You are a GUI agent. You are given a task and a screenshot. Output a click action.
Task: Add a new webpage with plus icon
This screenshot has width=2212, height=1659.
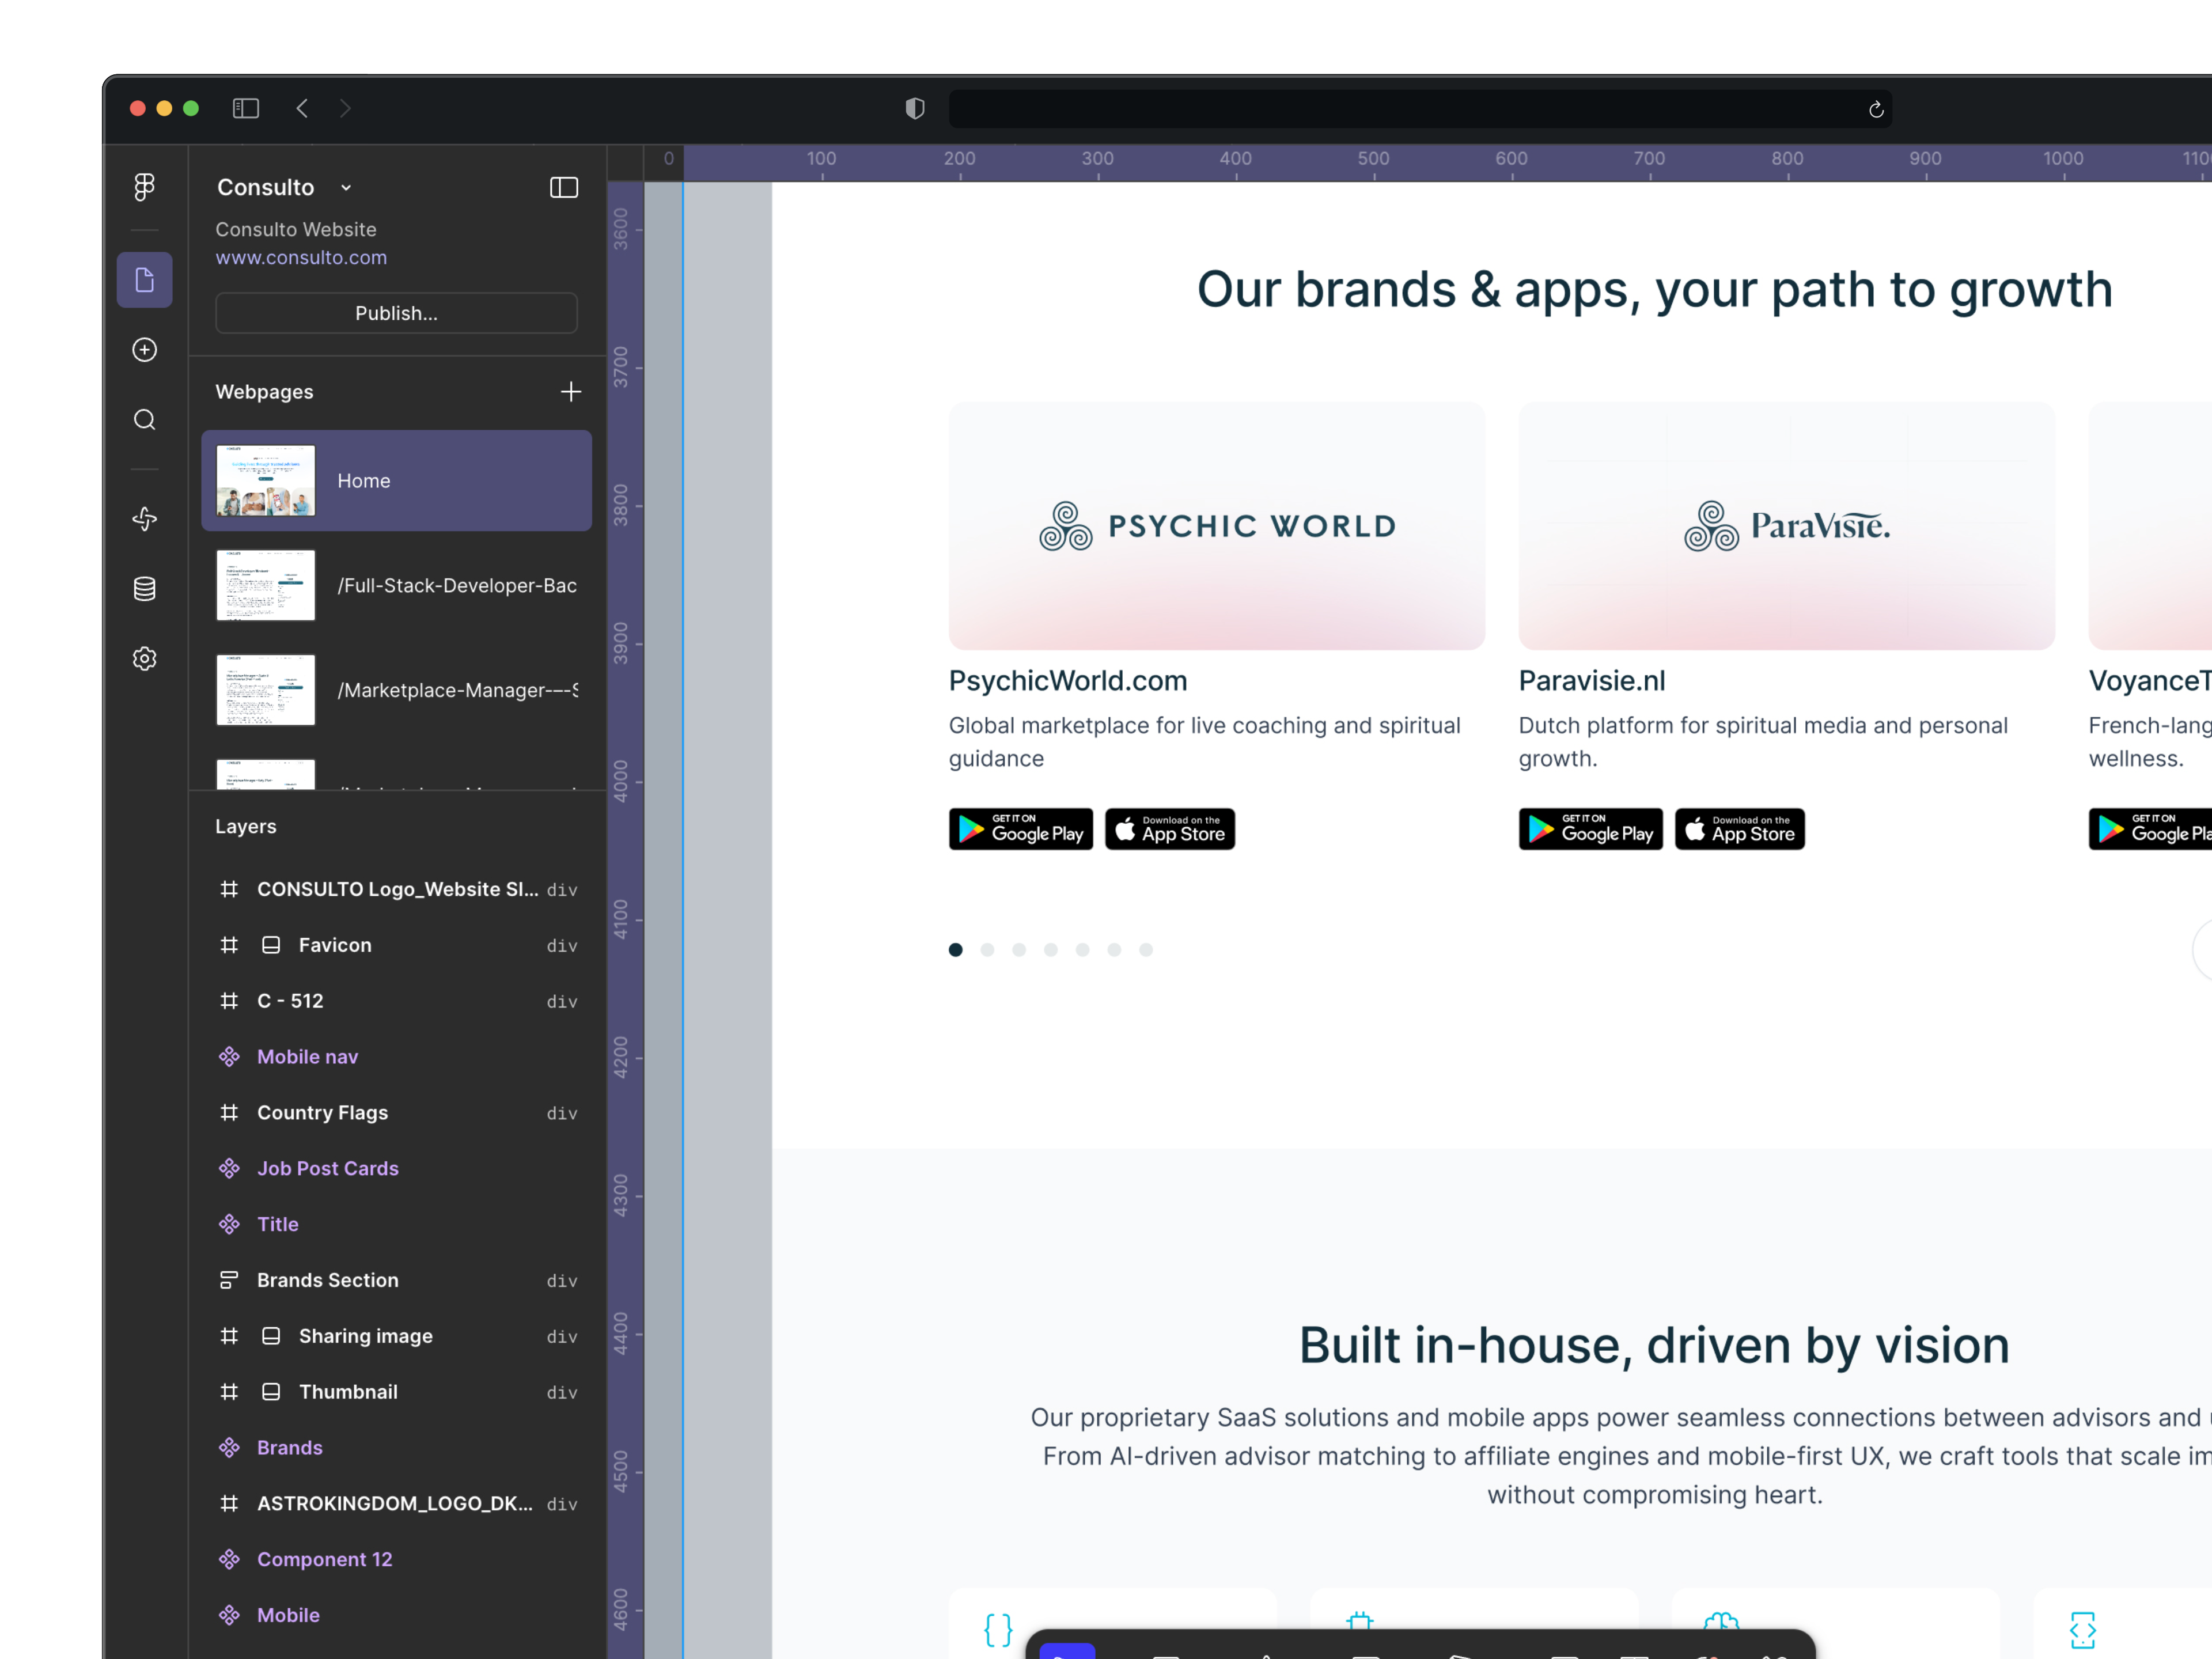tap(570, 392)
